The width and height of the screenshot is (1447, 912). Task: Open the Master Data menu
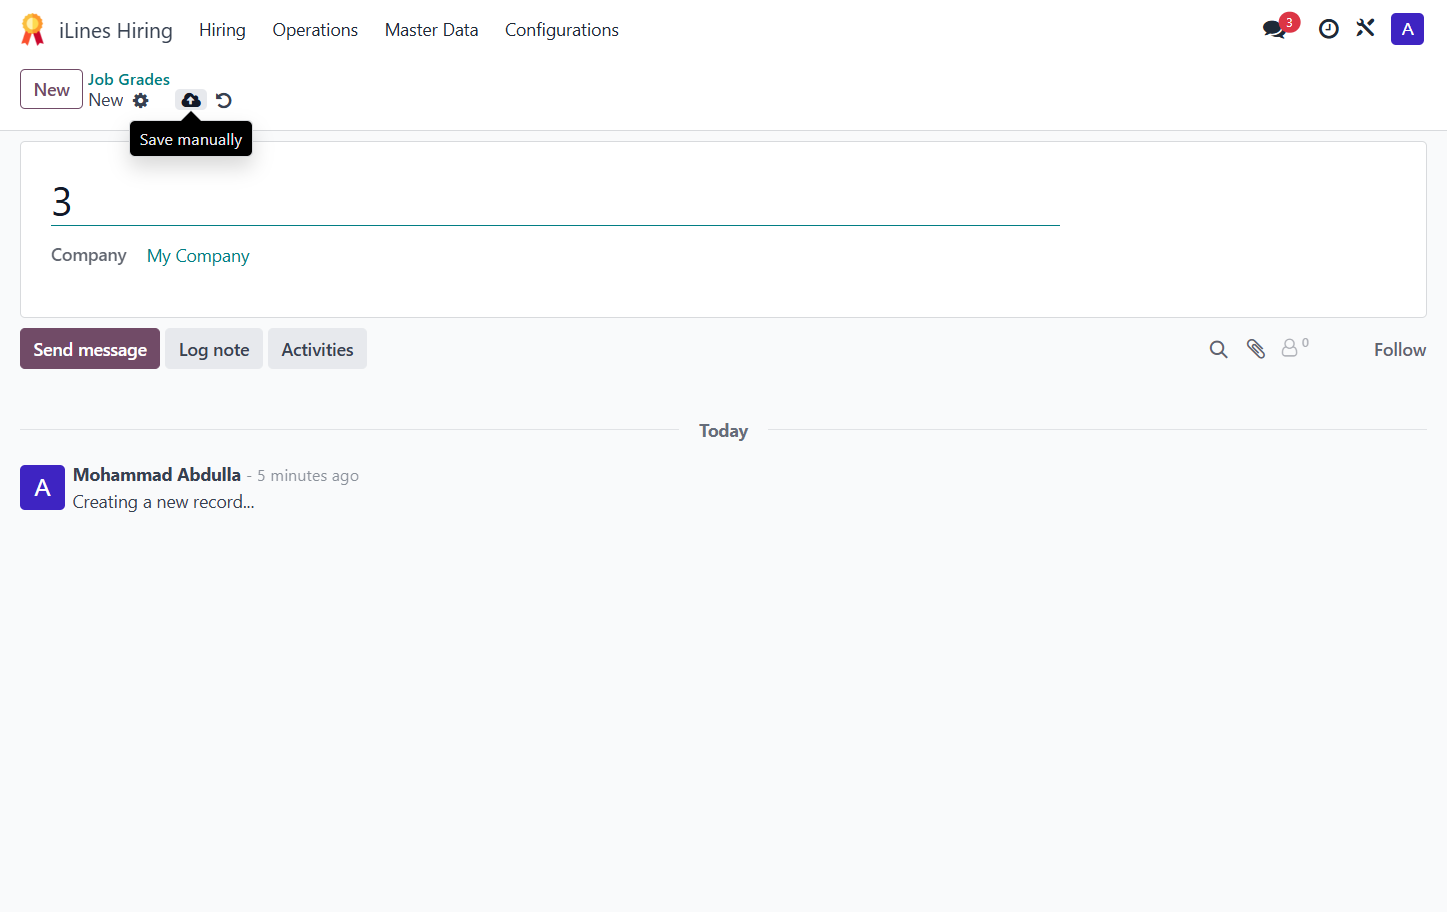pyautogui.click(x=432, y=30)
